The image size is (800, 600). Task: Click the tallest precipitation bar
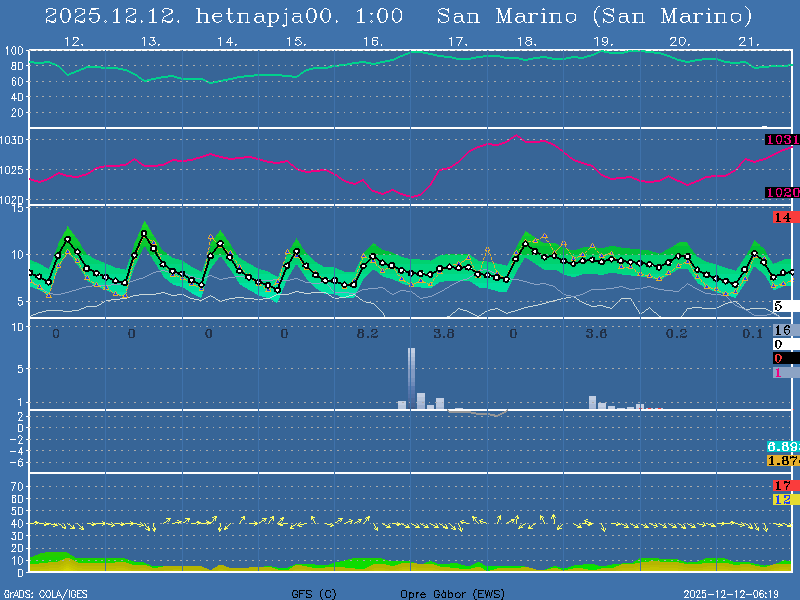point(411,378)
